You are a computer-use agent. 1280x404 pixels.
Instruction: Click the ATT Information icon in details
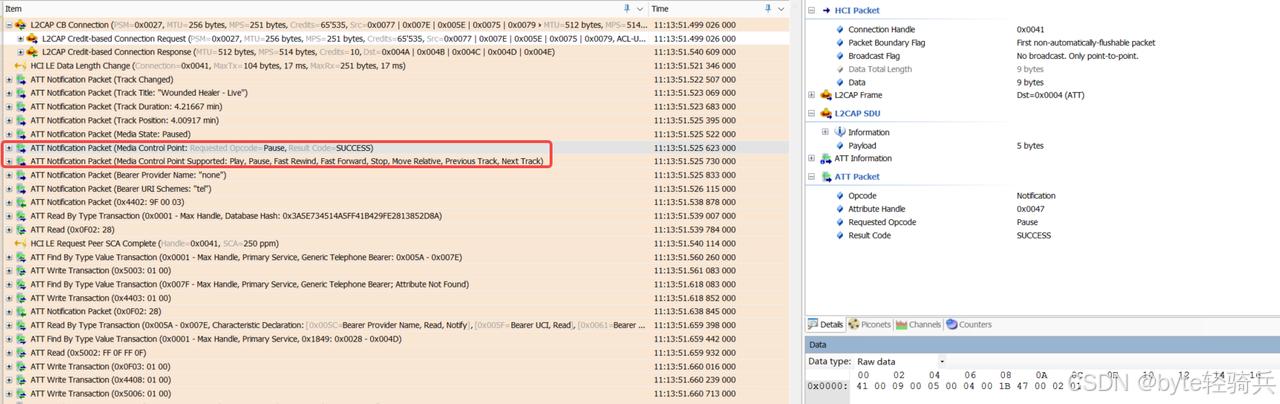point(826,158)
